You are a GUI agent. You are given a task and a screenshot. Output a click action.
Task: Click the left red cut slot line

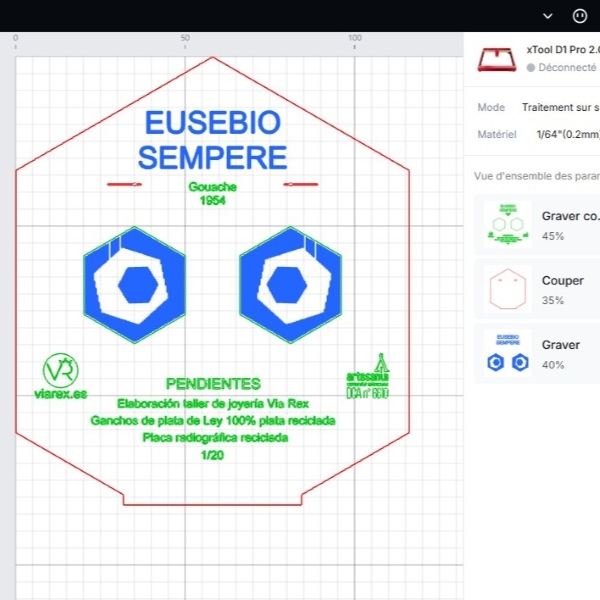click(x=124, y=184)
